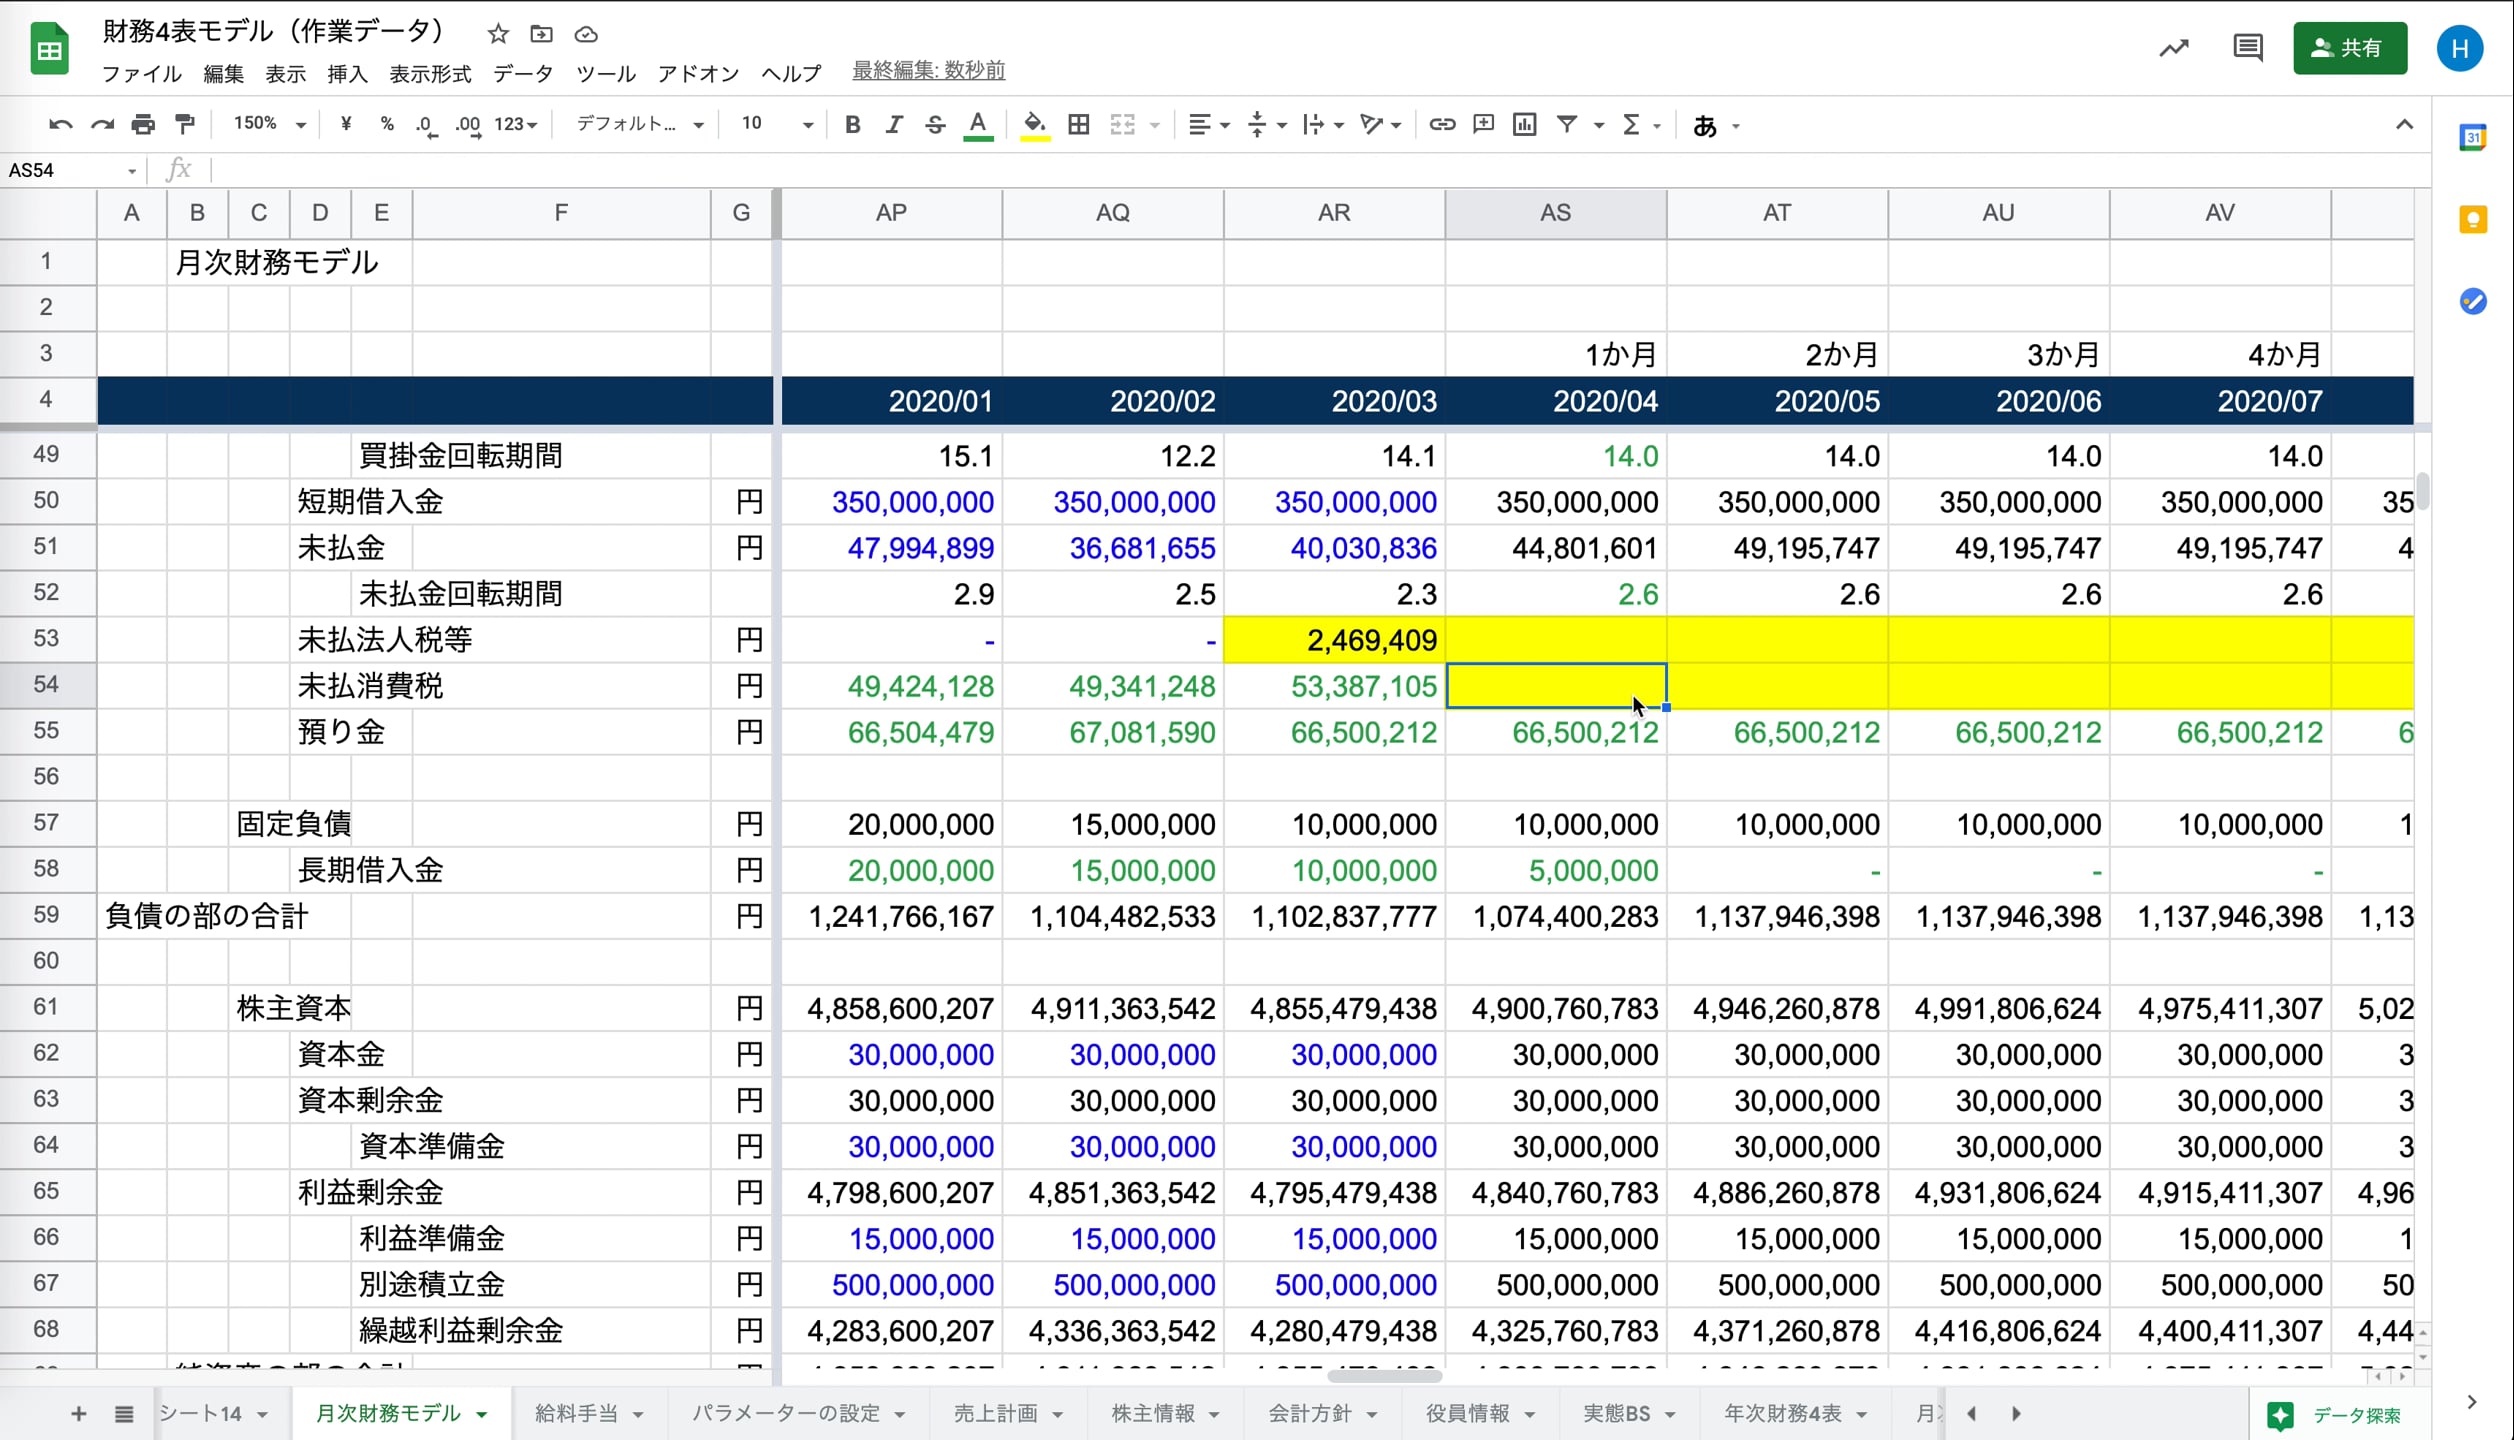2514x1440 pixels.
Task: Click the create filter funnel icon
Action: coord(1567,124)
